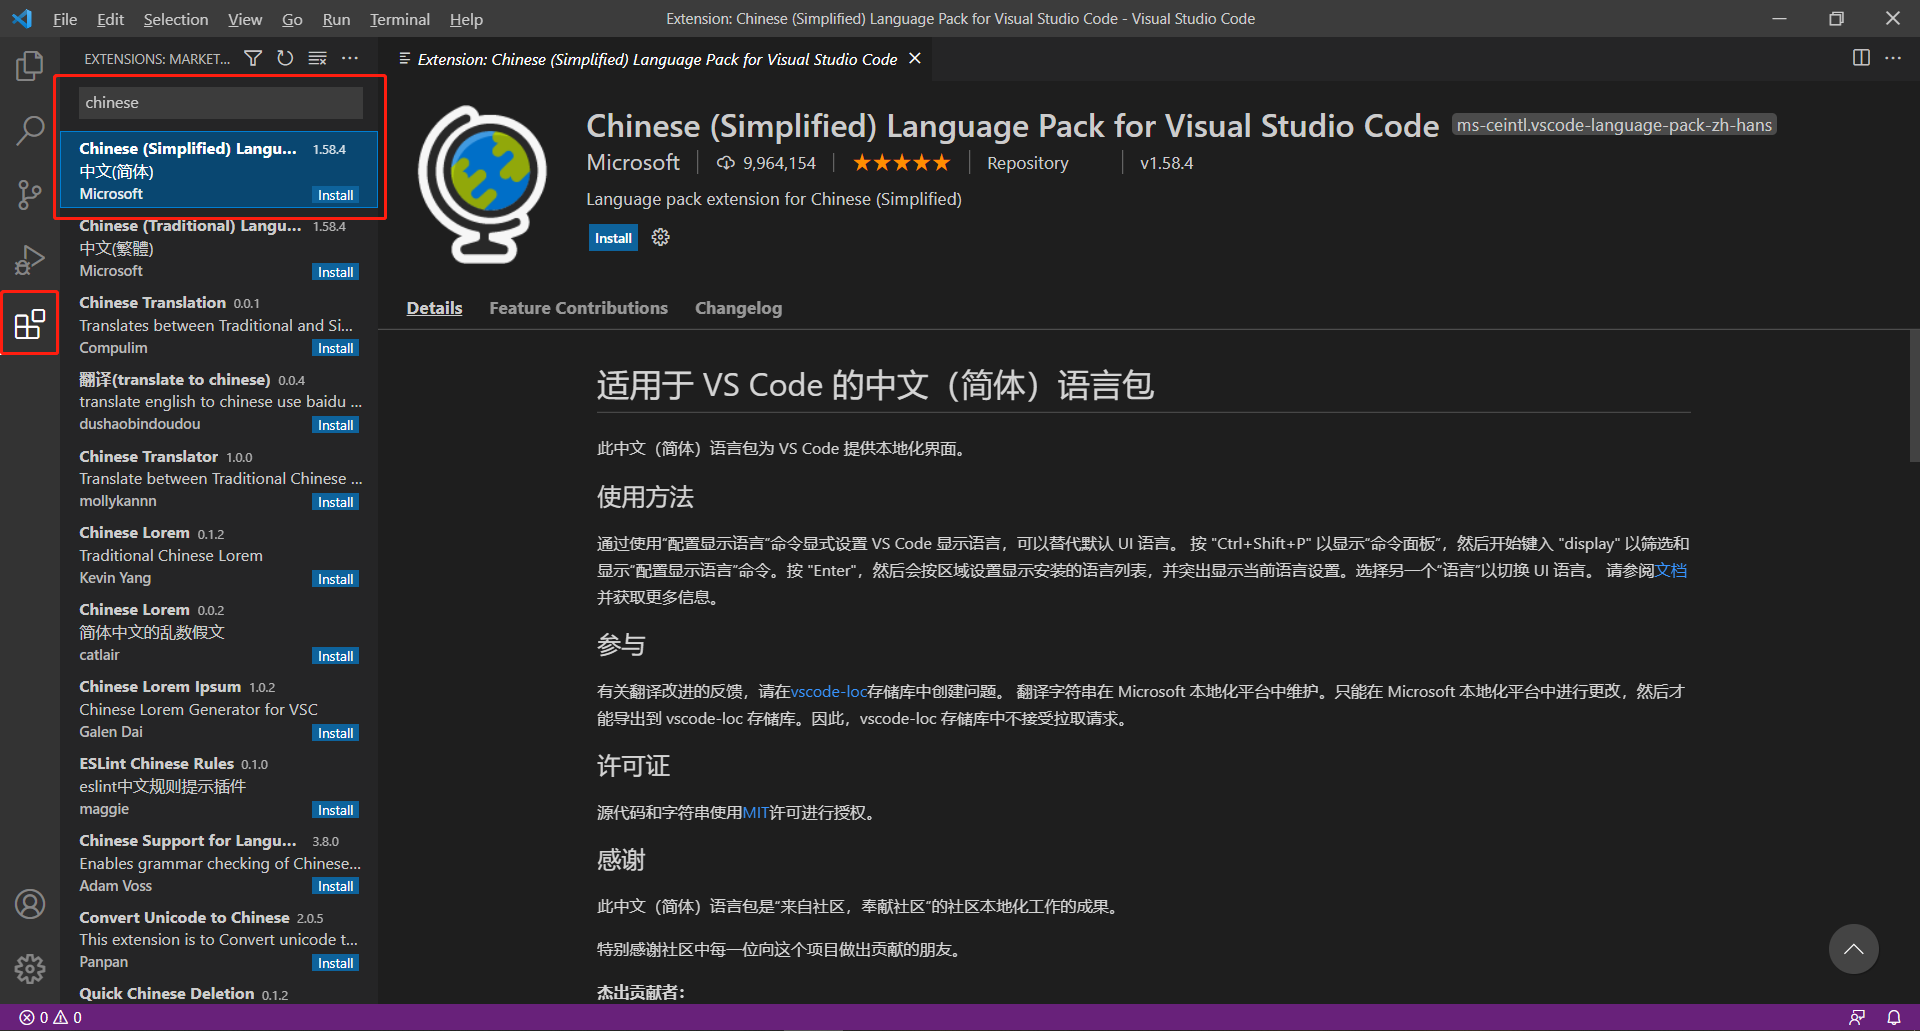Open the gear next to the Install button
Viewport: 1920px width, 1031px height.
coord(659,237)
